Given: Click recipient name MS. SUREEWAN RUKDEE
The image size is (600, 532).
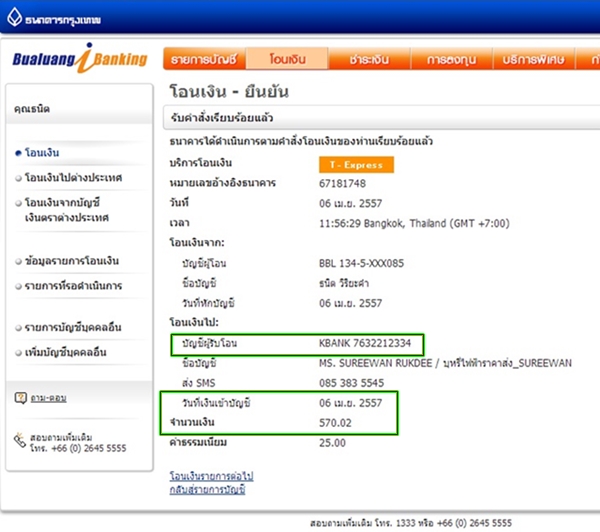Looking at the screenshot, I should 375,363.
